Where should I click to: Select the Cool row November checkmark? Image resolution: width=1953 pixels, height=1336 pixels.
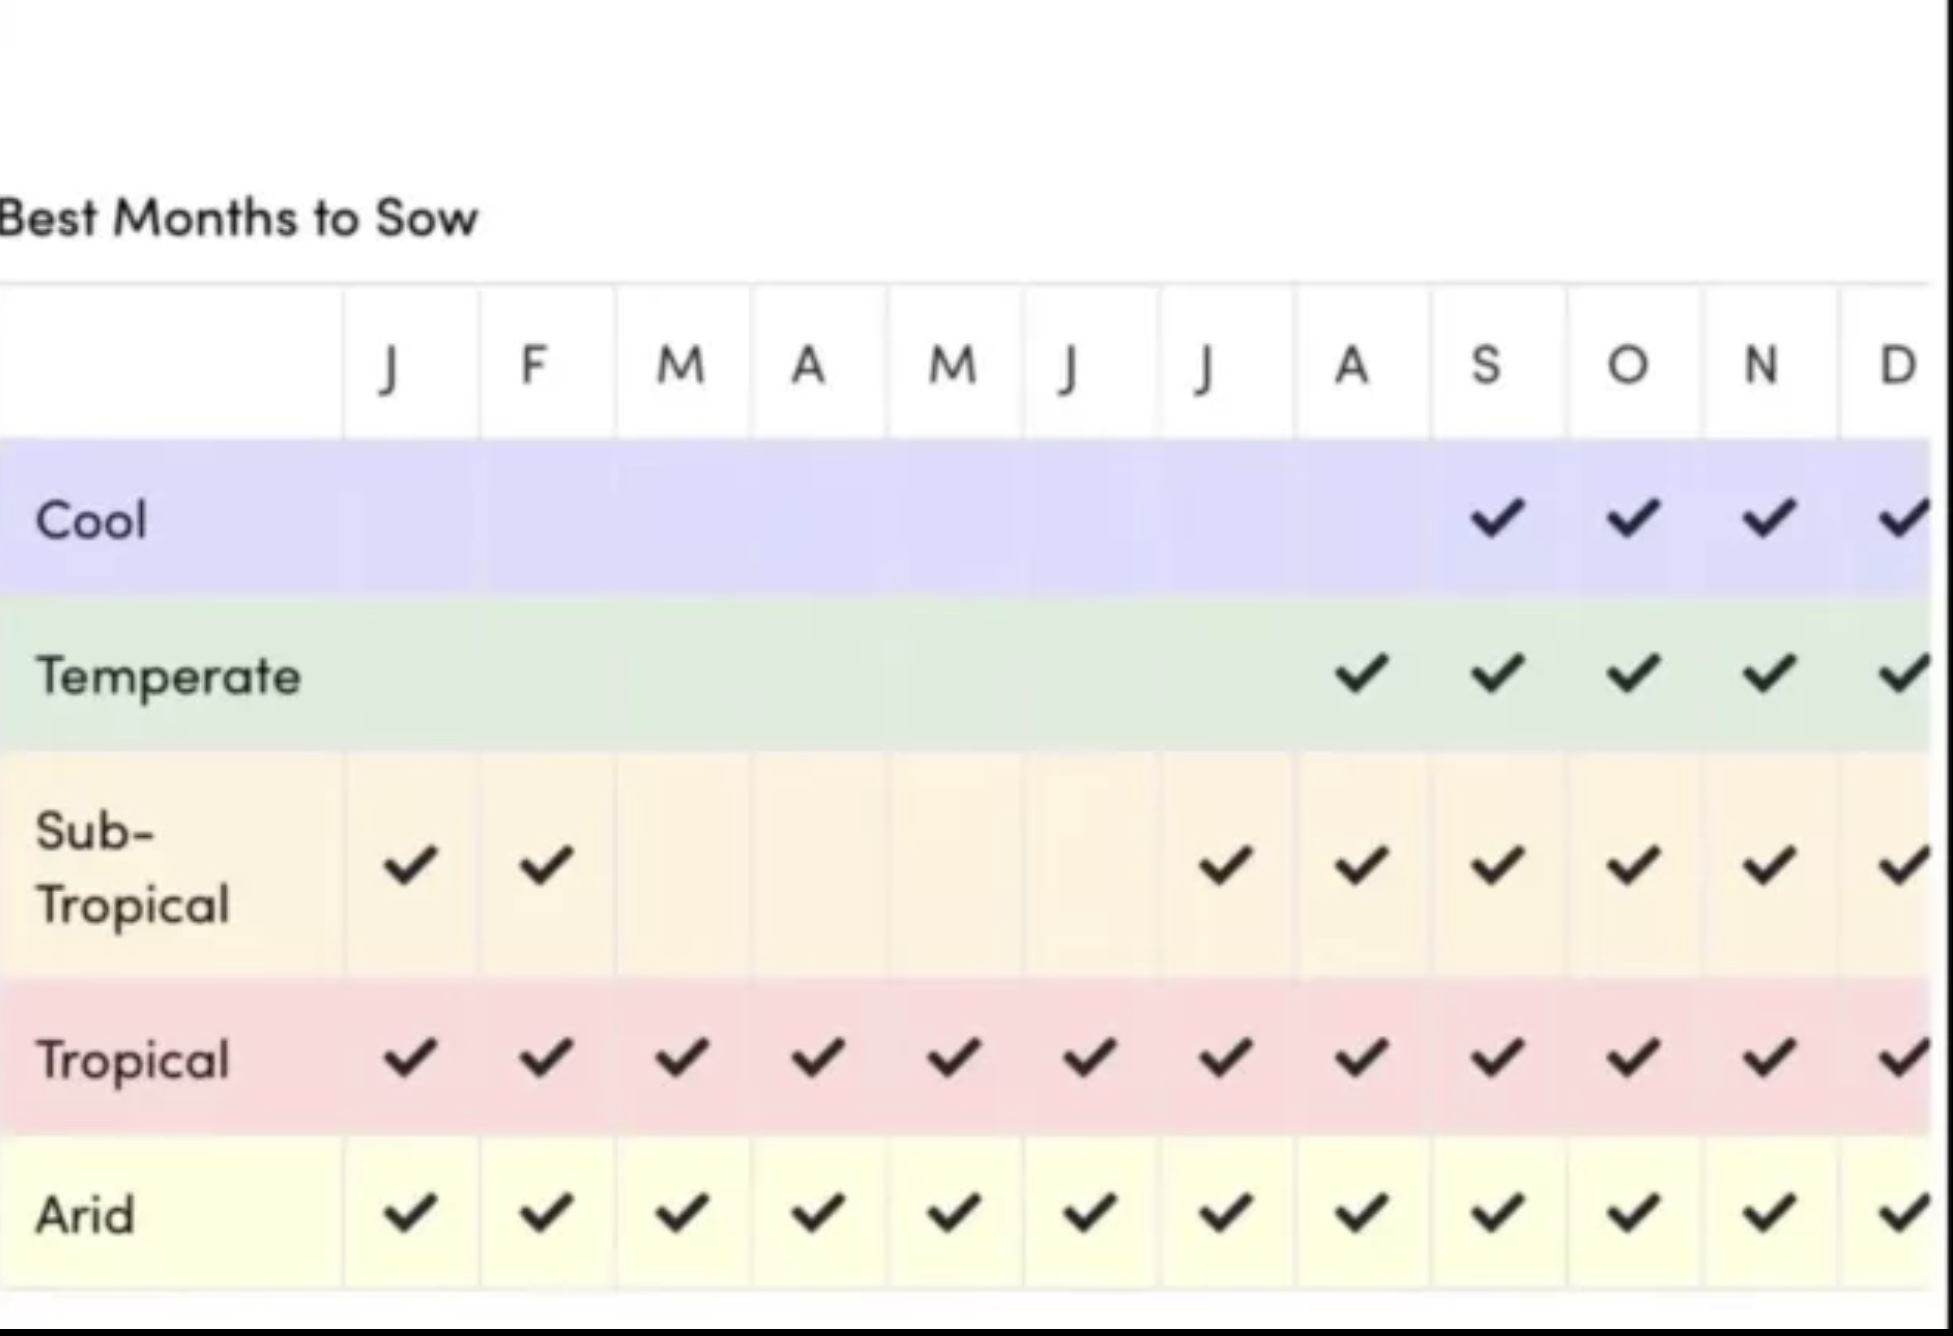pos(1768,518)
